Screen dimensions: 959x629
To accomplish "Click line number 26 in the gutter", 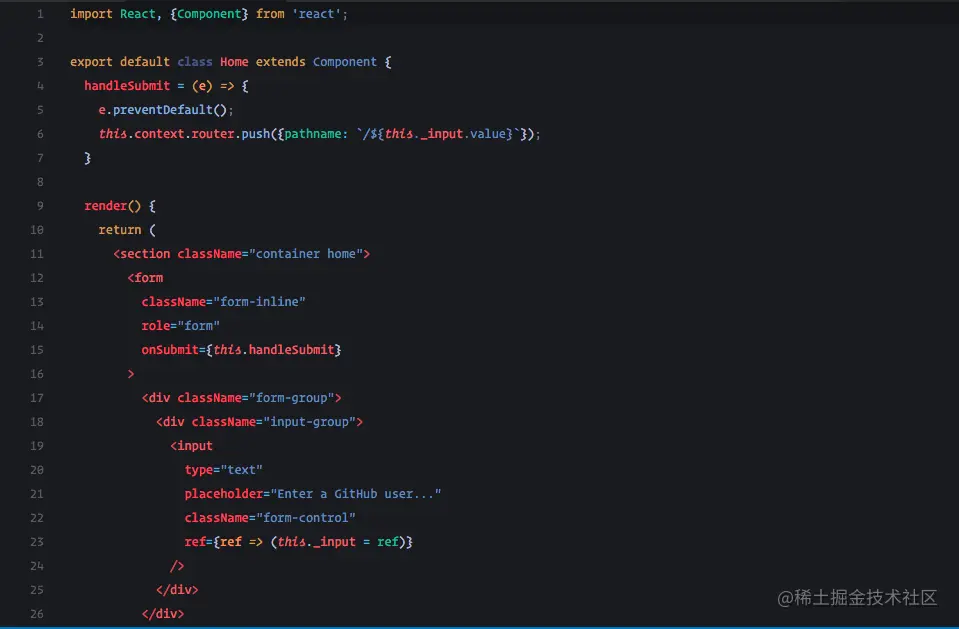I will click(36, 613).
